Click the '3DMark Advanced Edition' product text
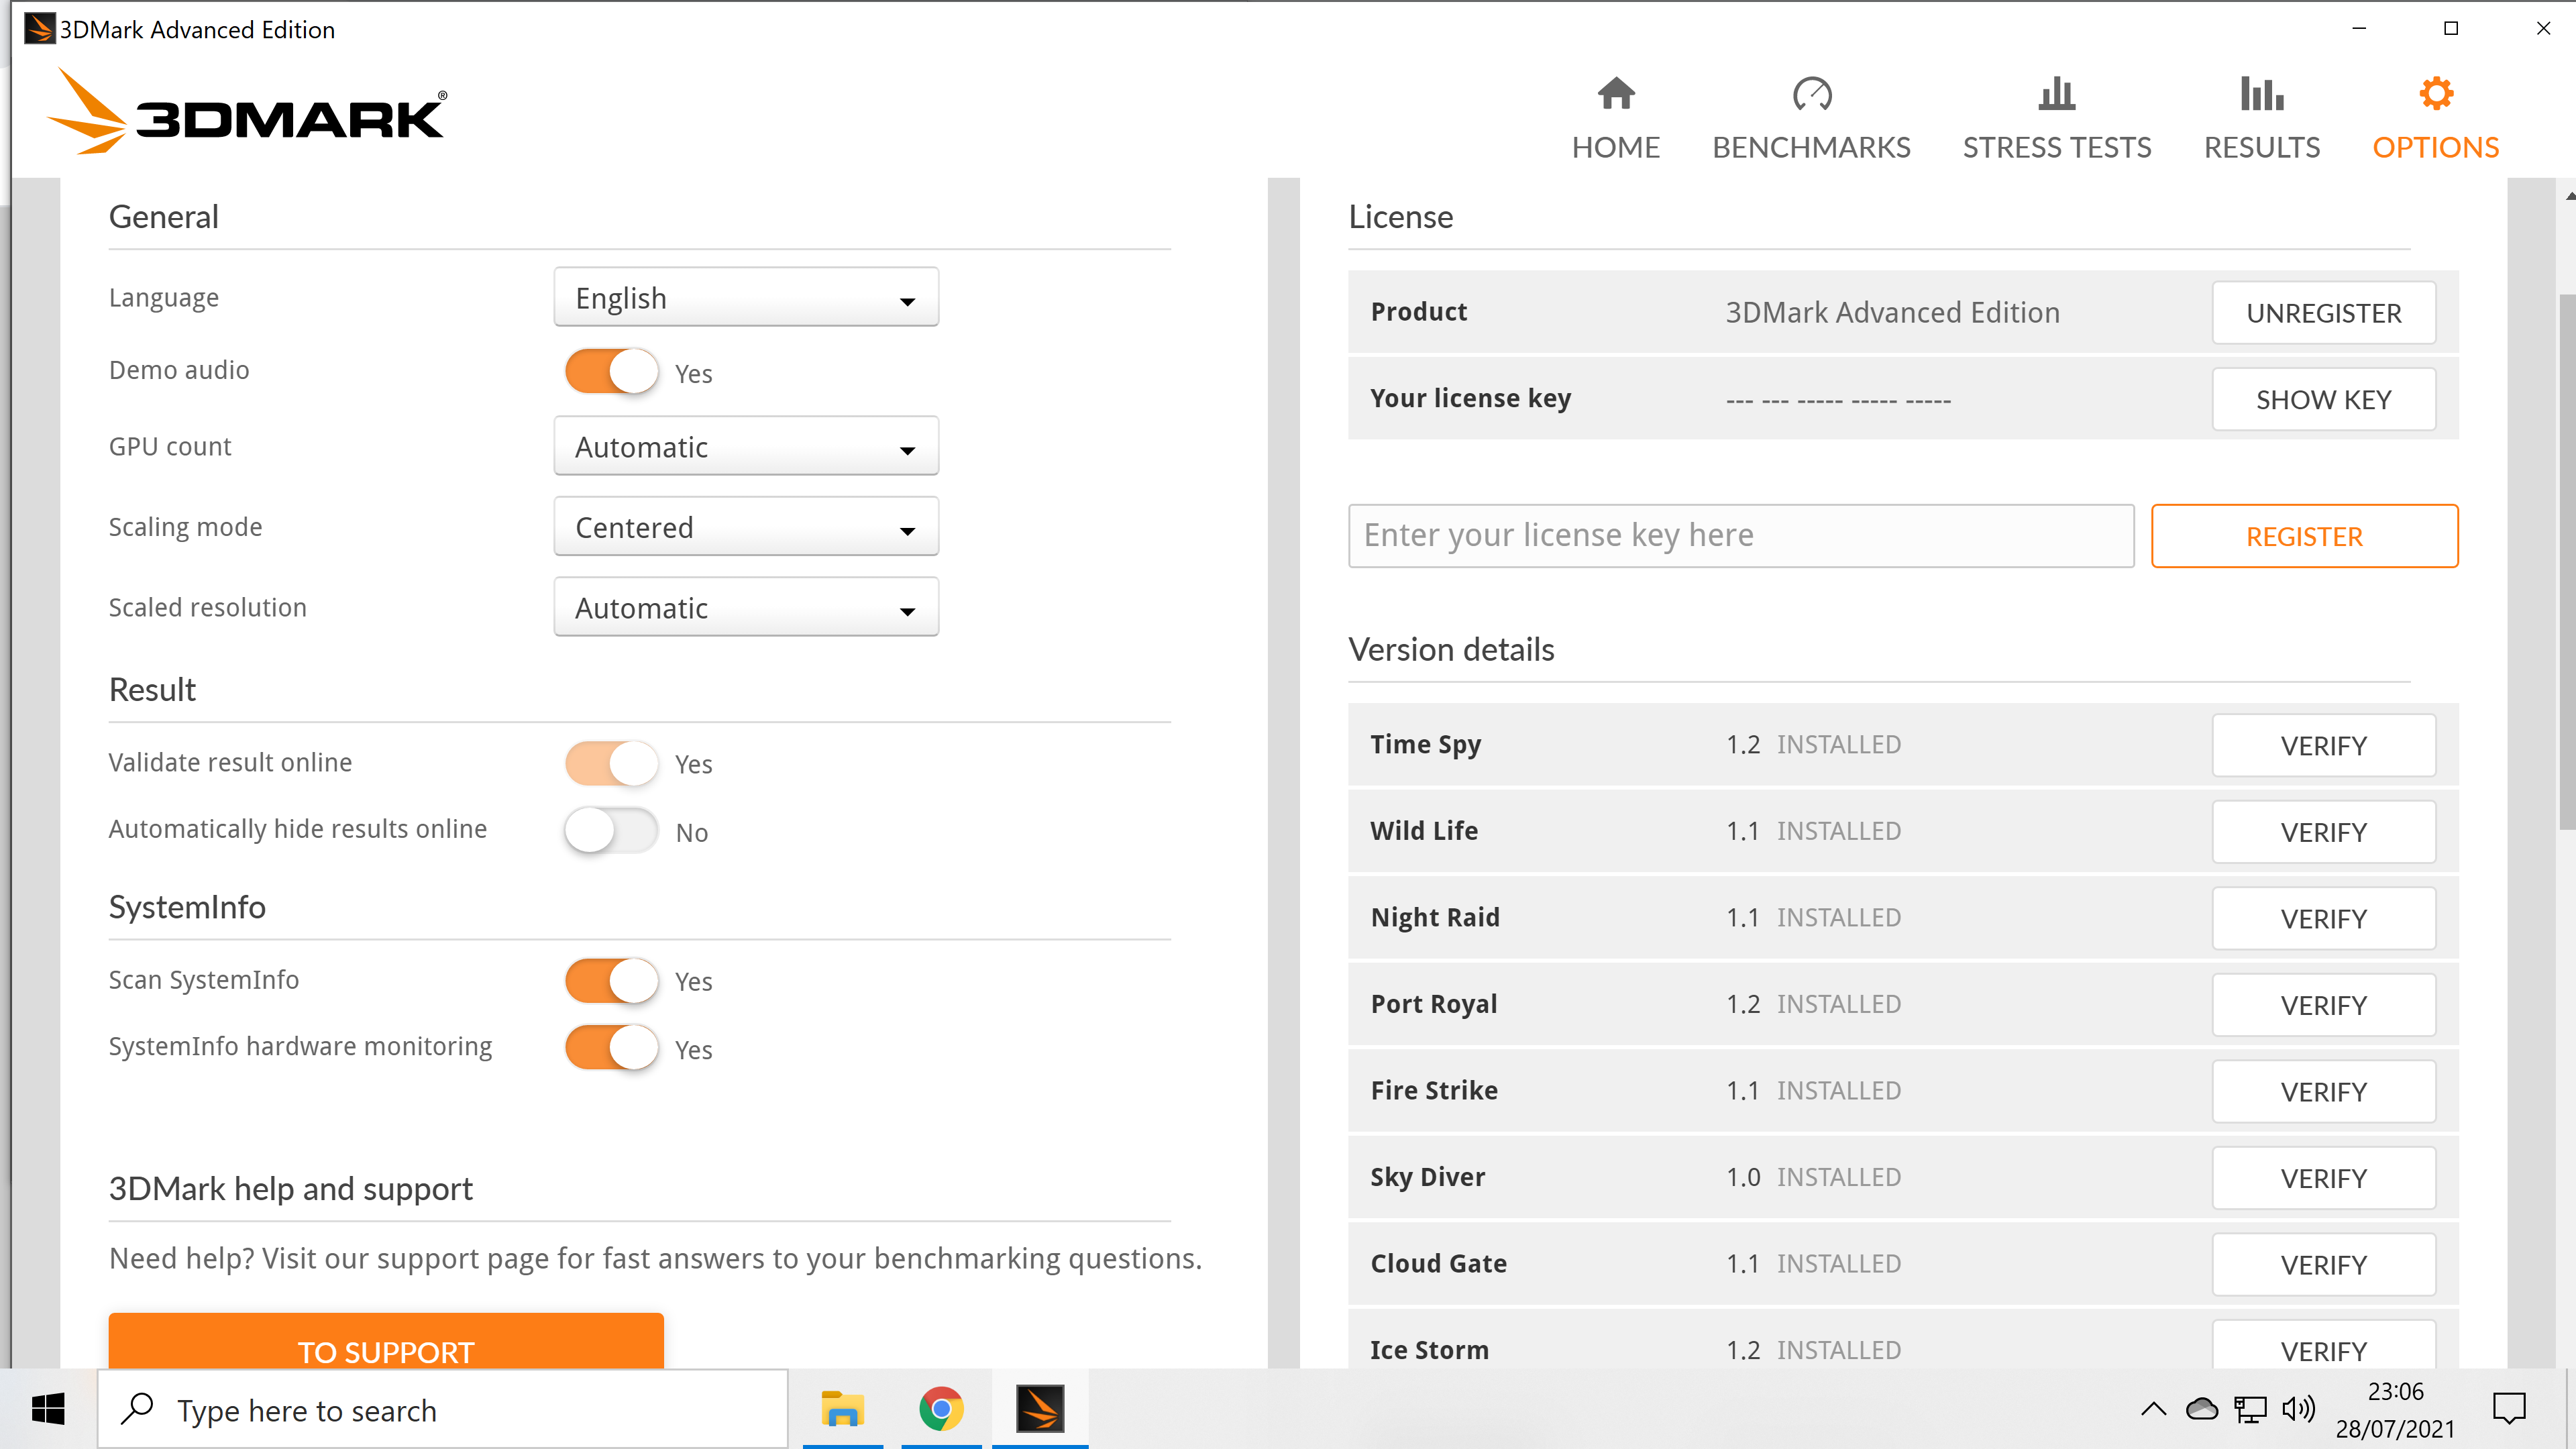The image size is (2576, 1449). pos(1892,313)
